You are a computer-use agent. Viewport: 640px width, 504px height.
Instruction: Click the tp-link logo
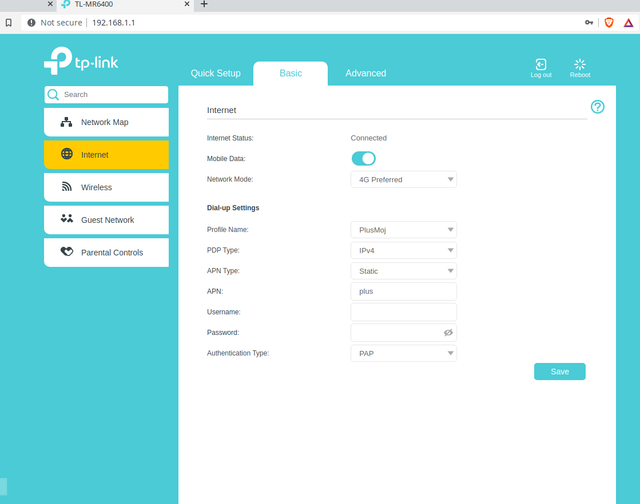point(81,61)
